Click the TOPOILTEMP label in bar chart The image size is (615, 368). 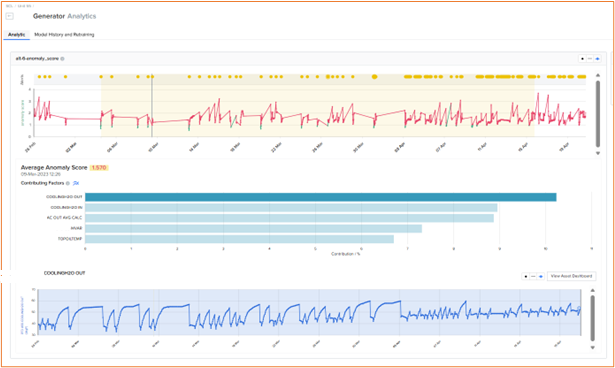[71, 239]
